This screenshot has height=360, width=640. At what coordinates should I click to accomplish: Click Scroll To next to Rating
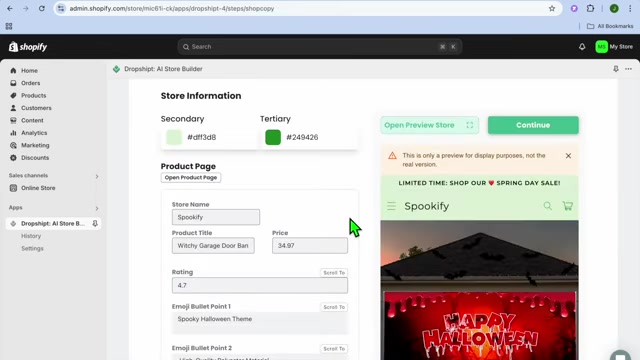point(334,273)
